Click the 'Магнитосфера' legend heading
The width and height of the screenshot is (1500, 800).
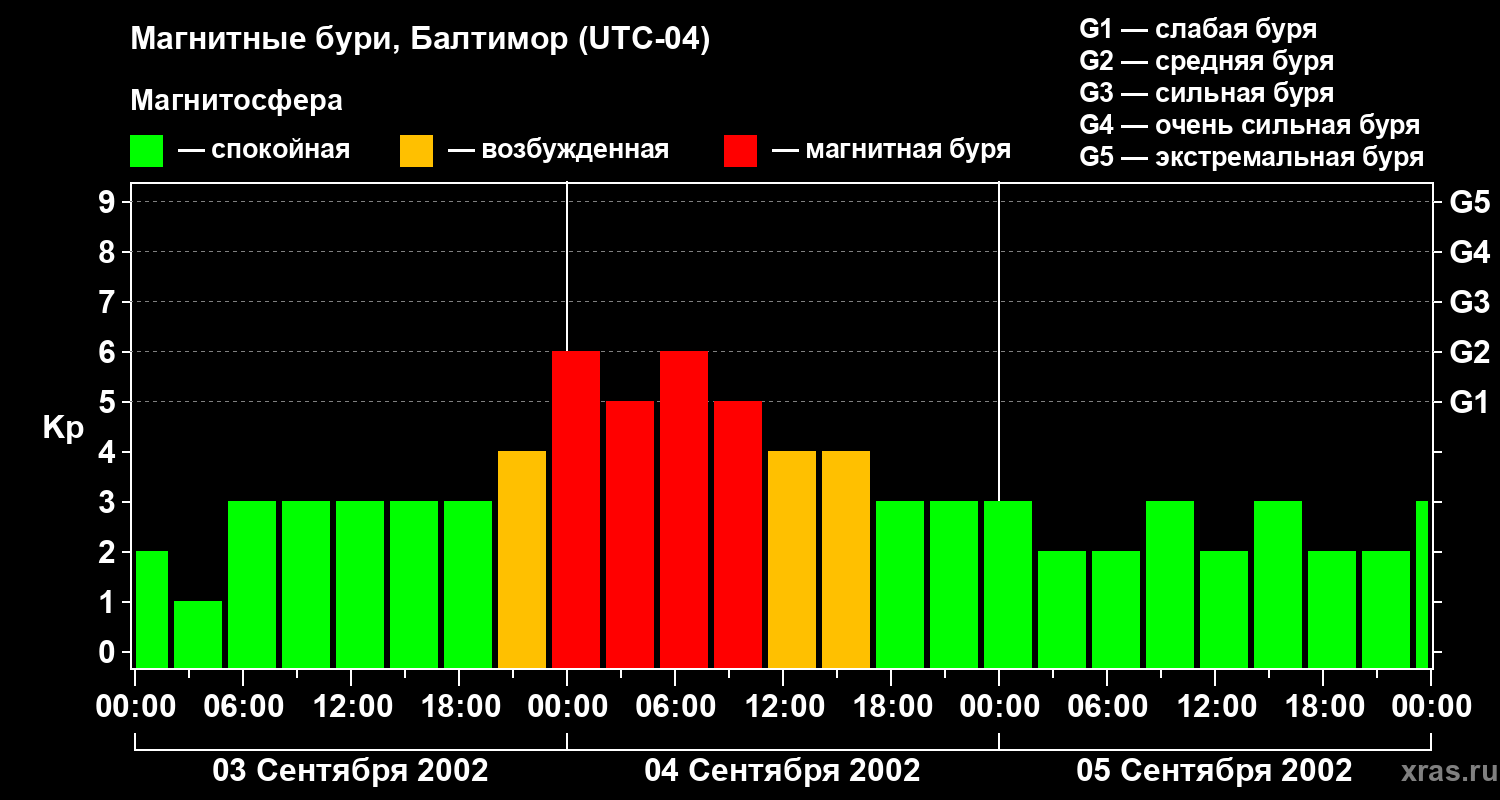coord(236,101)
